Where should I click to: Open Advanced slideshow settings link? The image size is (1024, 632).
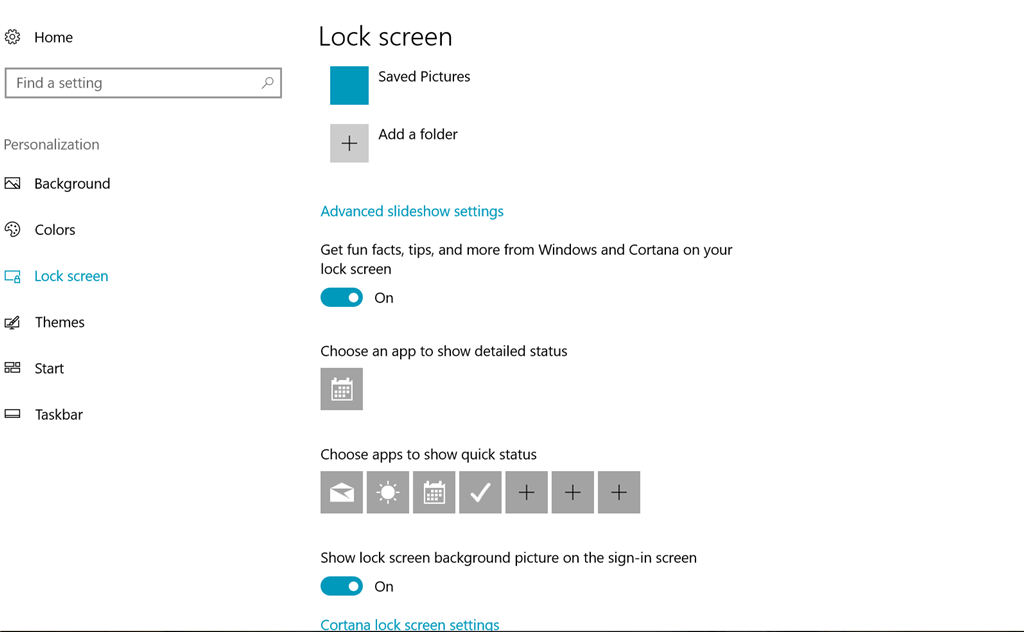coord(412,212)
